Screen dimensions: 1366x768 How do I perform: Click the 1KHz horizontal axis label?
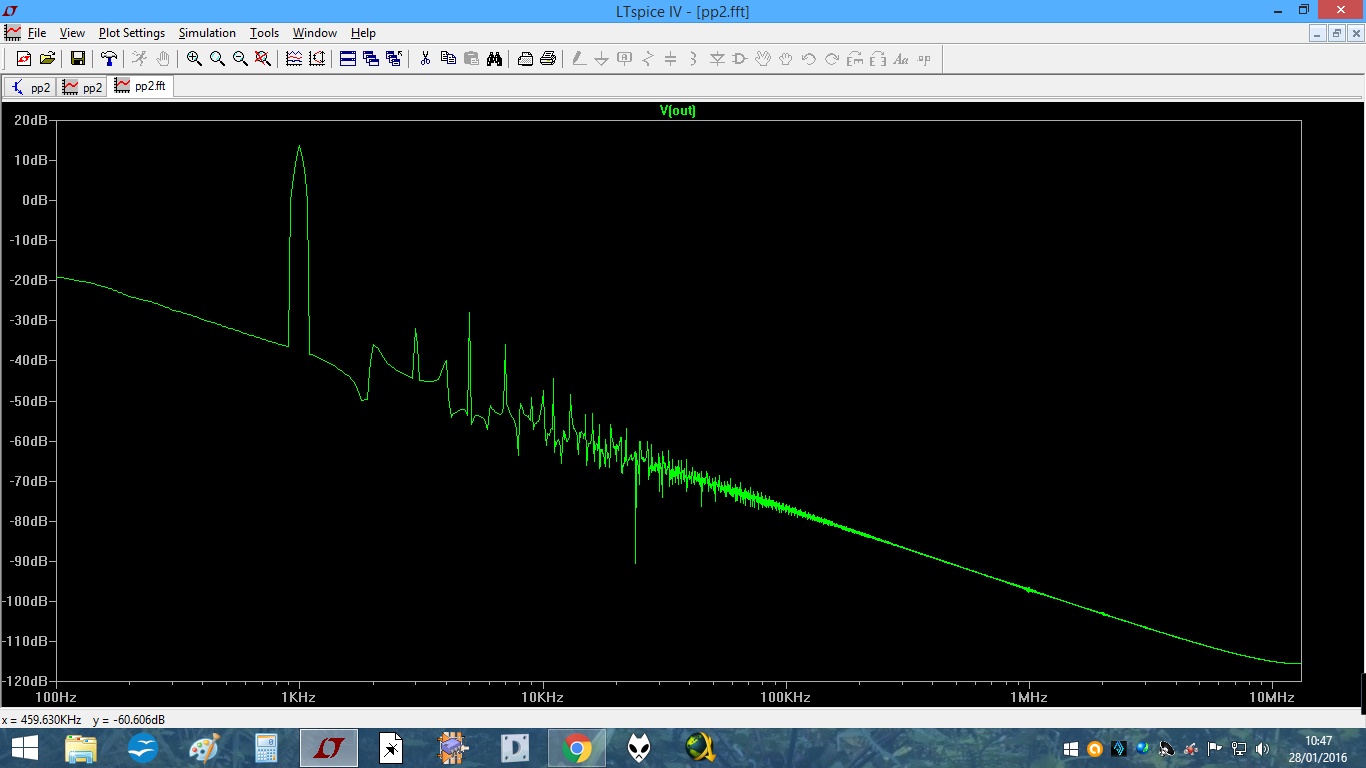click(x=298, y=697)
